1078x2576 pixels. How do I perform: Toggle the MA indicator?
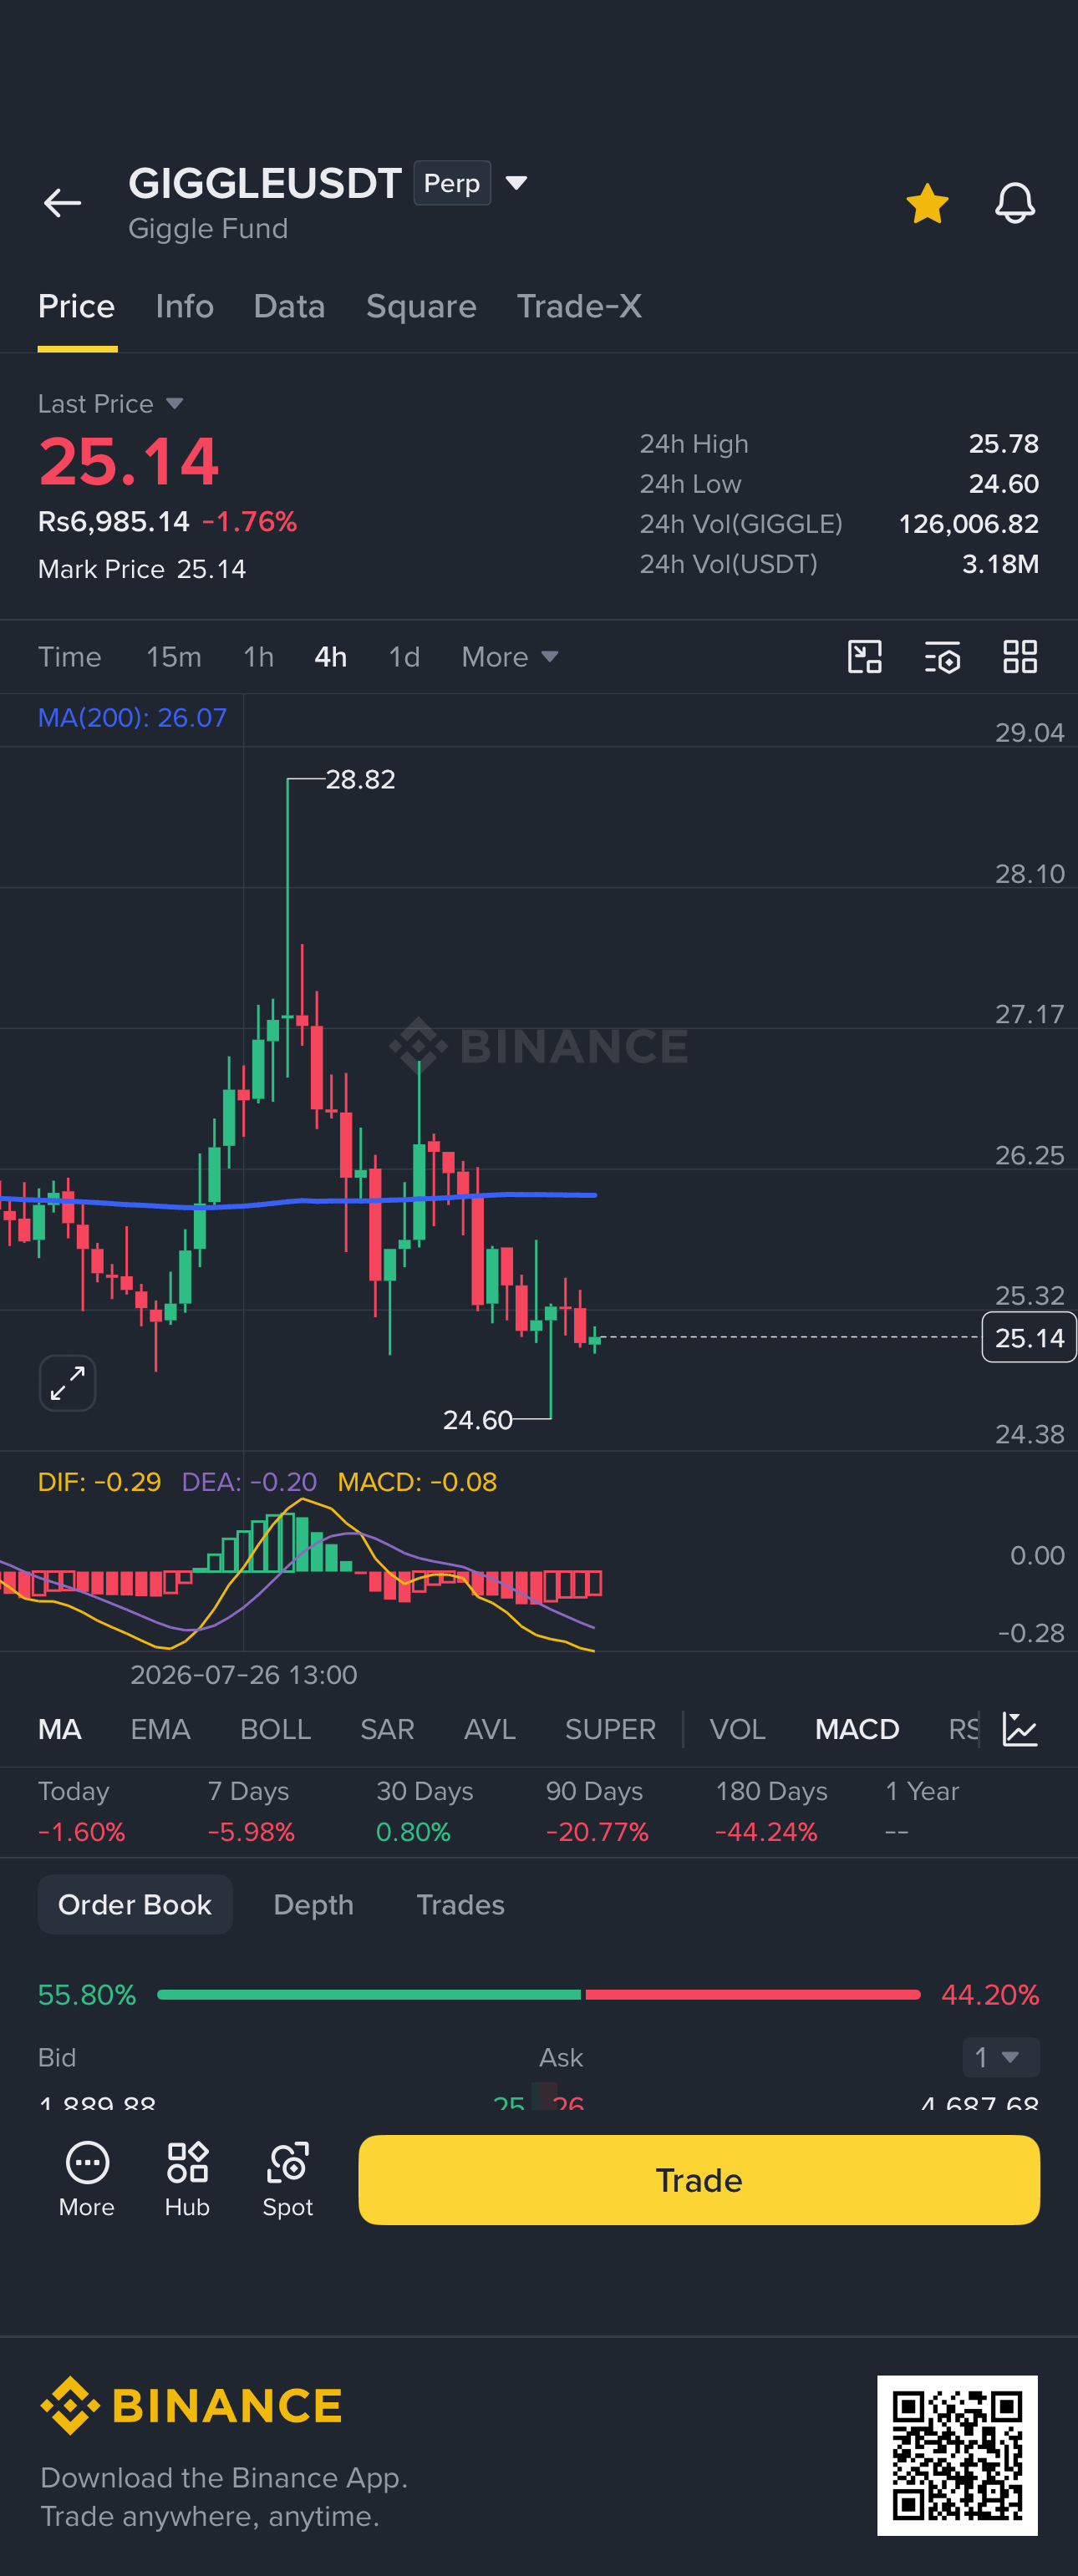click(x=60, y=1729)
